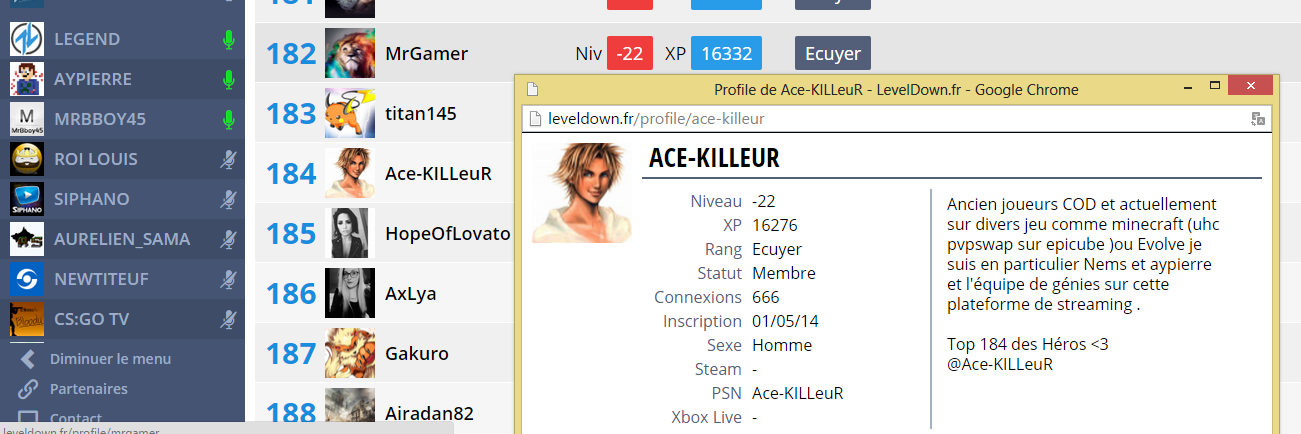
Task: Click the translate icon in the popup address bar
Action: coord(1257,119)
